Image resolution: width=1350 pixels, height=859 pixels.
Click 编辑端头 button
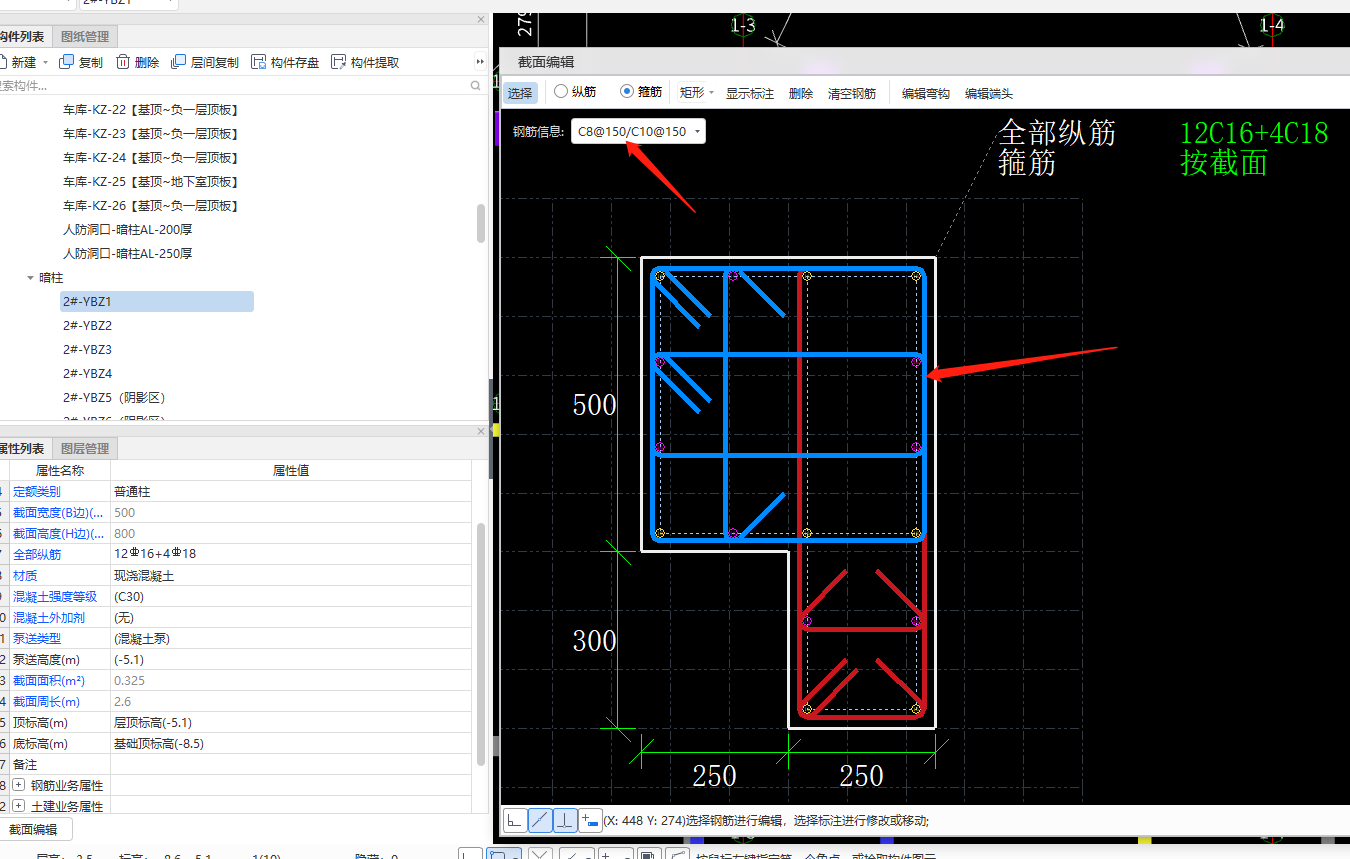989,93
